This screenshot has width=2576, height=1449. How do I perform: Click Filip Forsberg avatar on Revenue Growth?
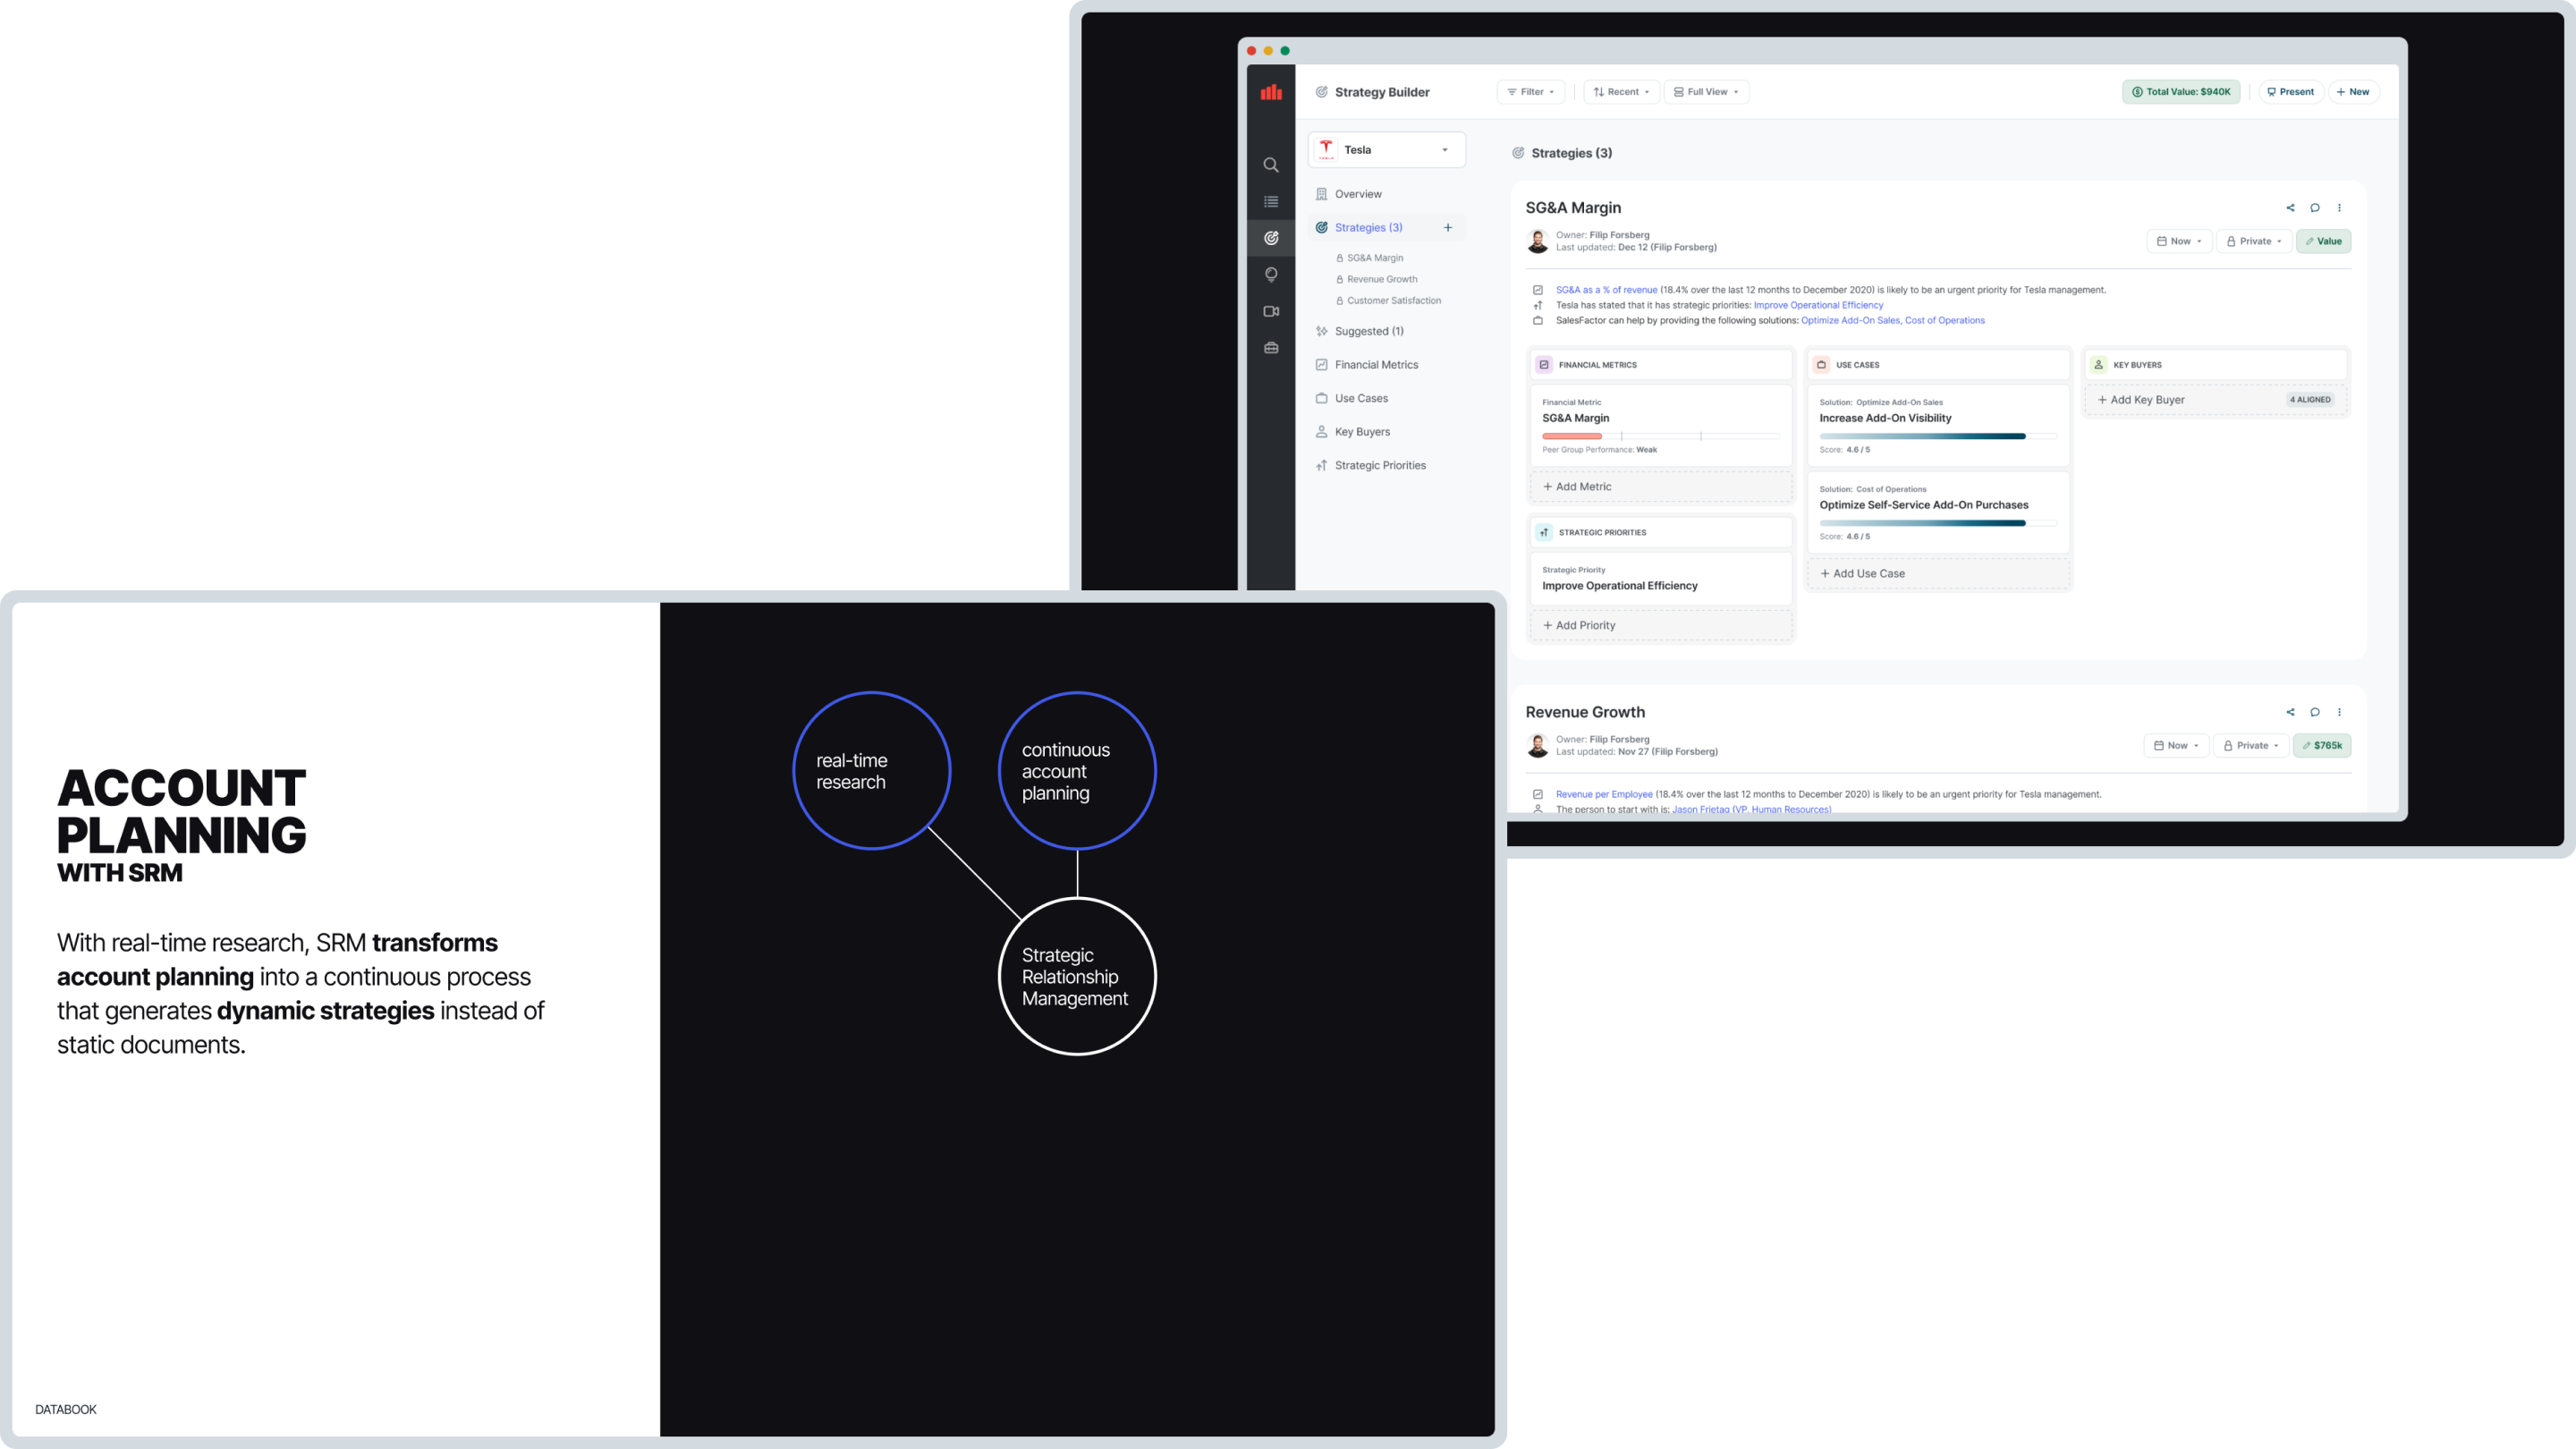coord(1538,745)
